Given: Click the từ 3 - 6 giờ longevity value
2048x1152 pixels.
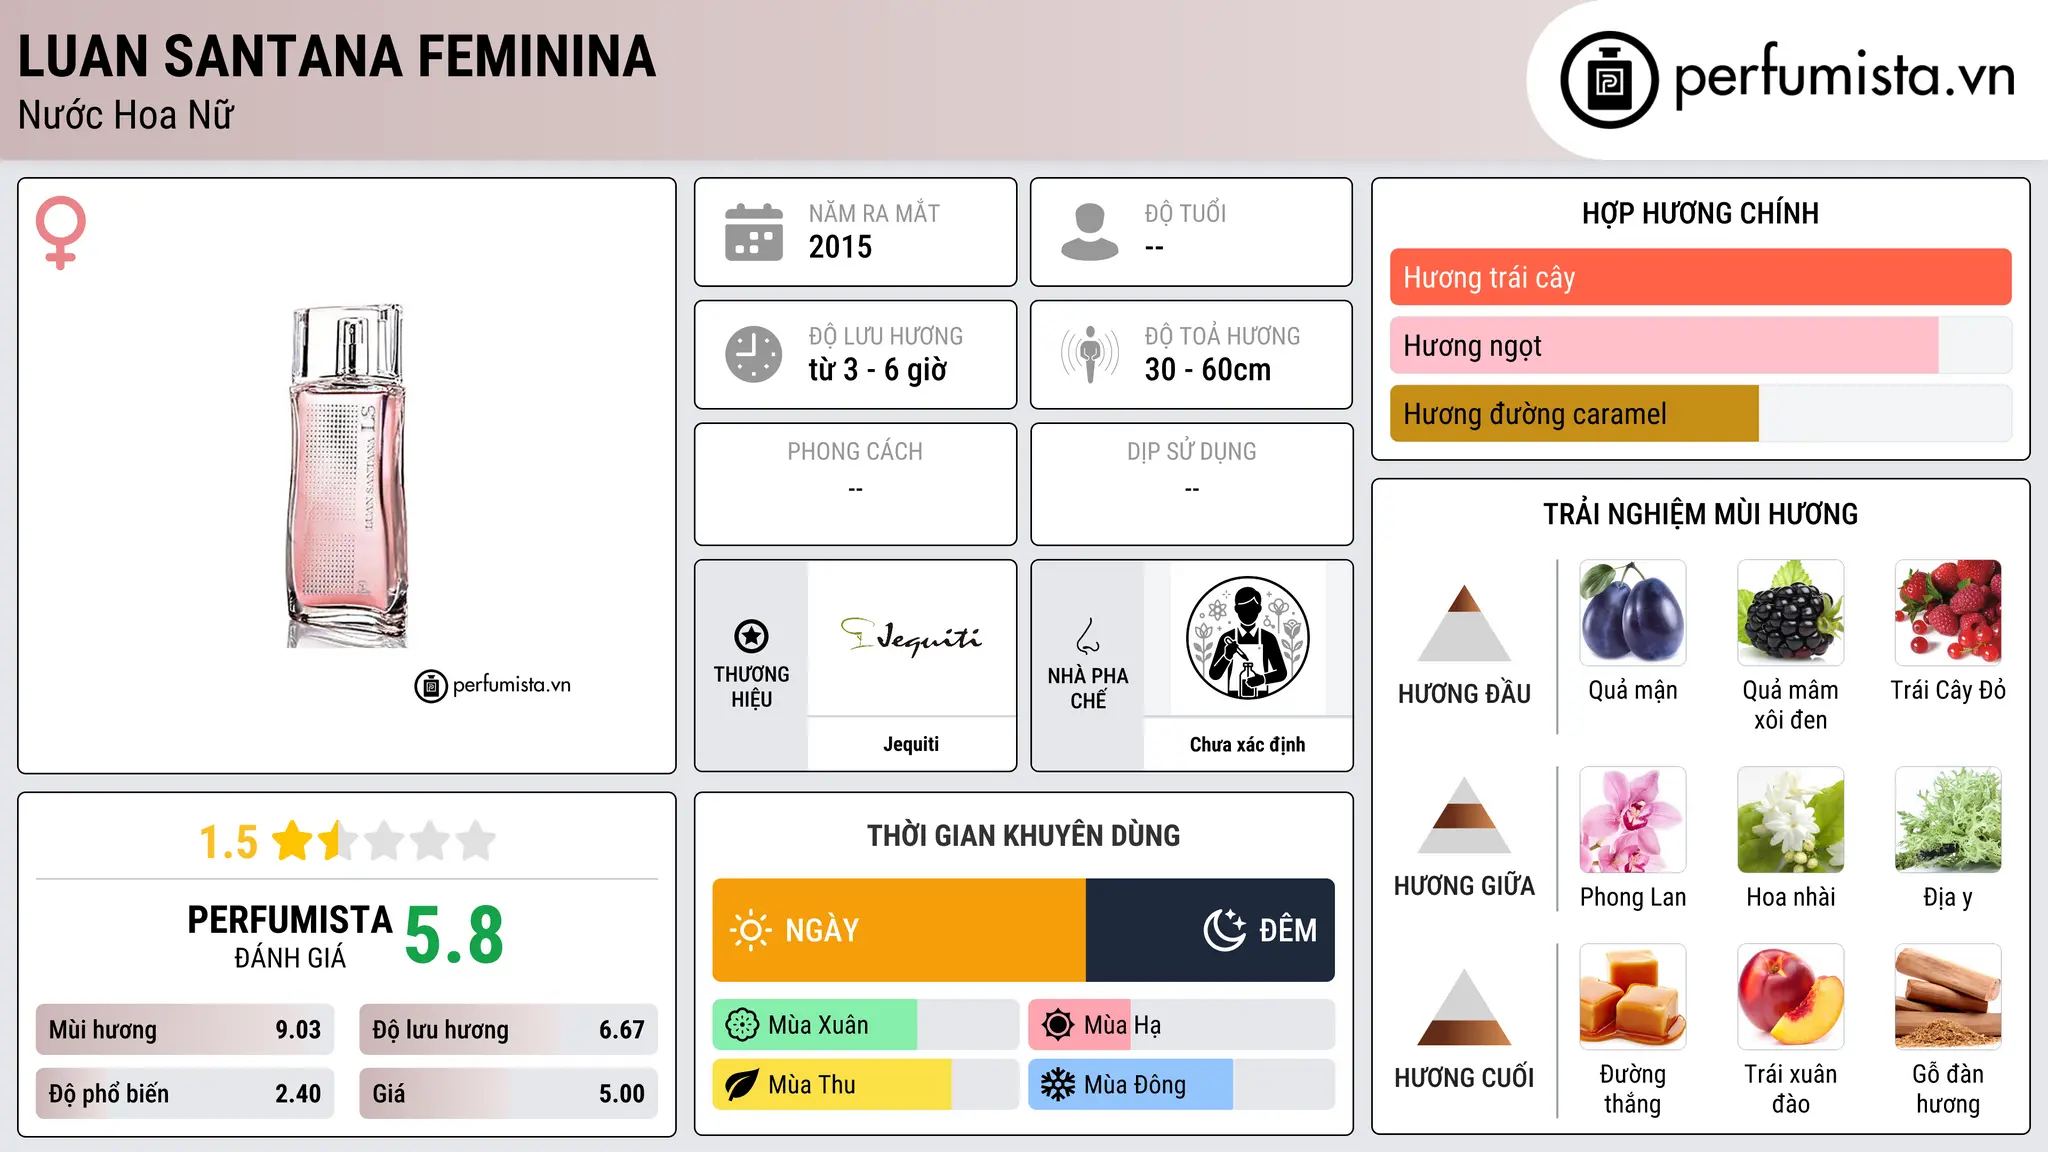Looking at the screenshot, I should (877, 370).
